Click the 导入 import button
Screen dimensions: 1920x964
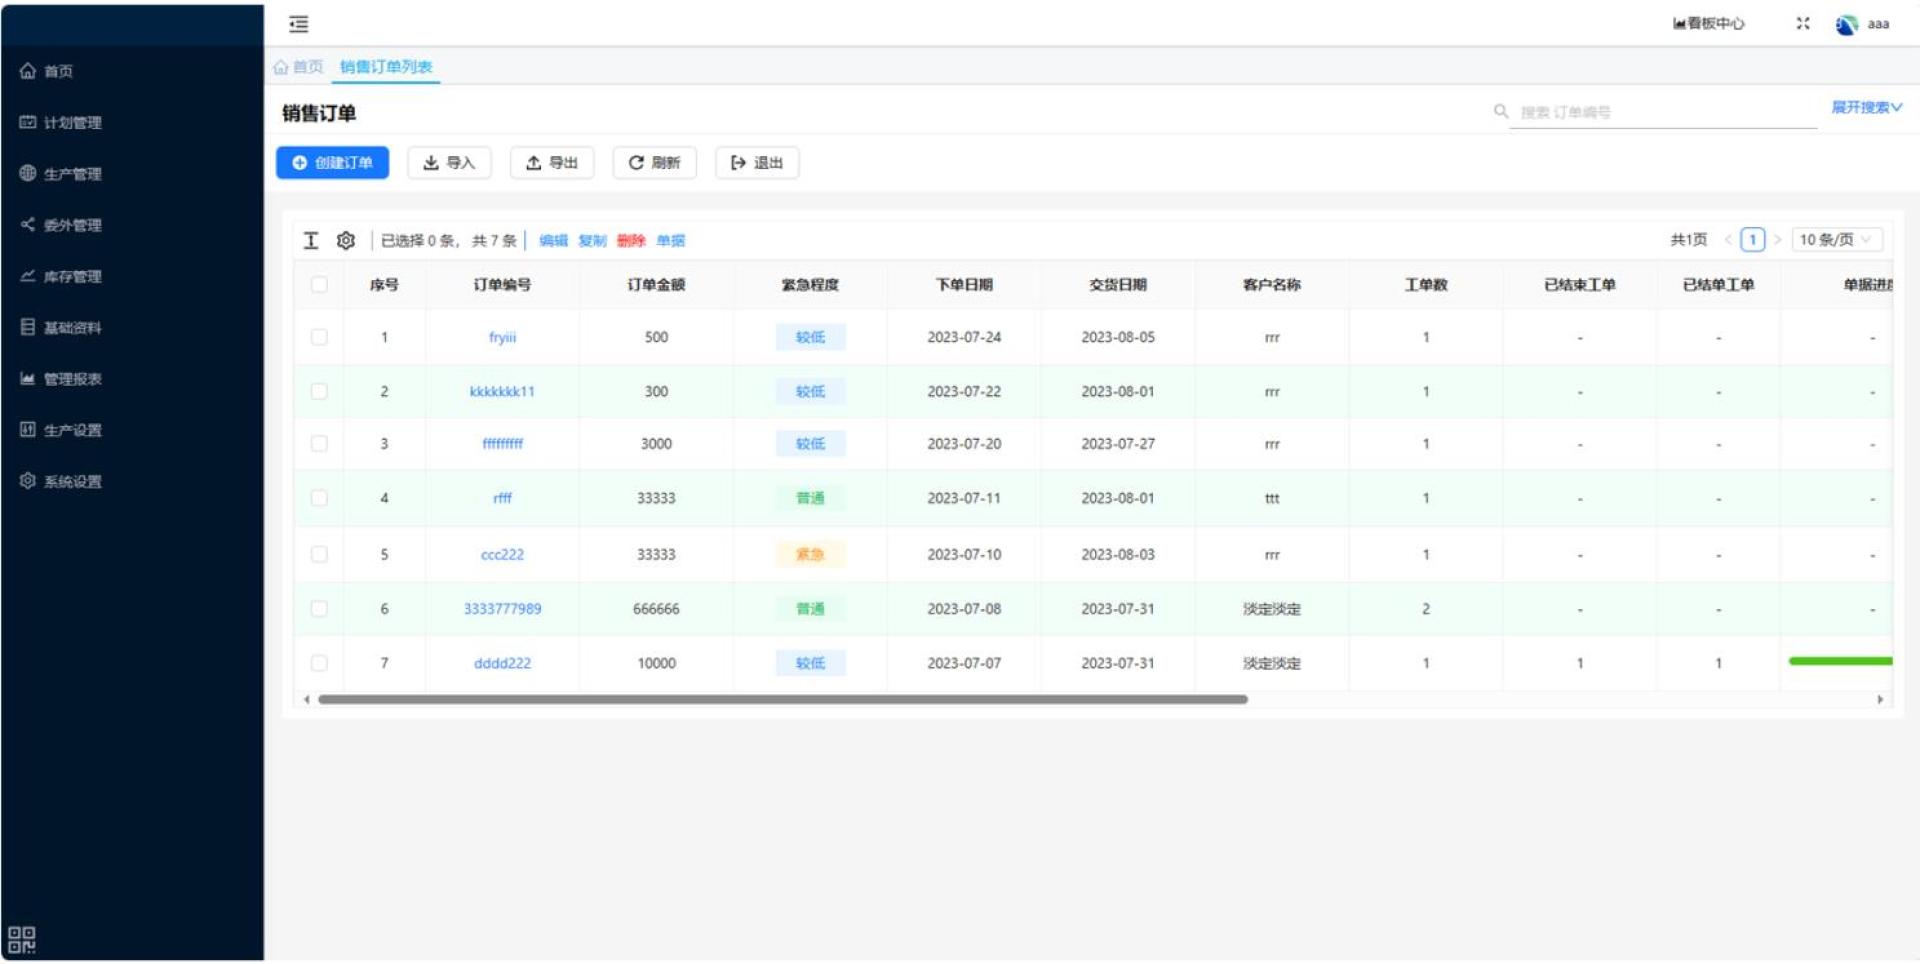[449, 163]
